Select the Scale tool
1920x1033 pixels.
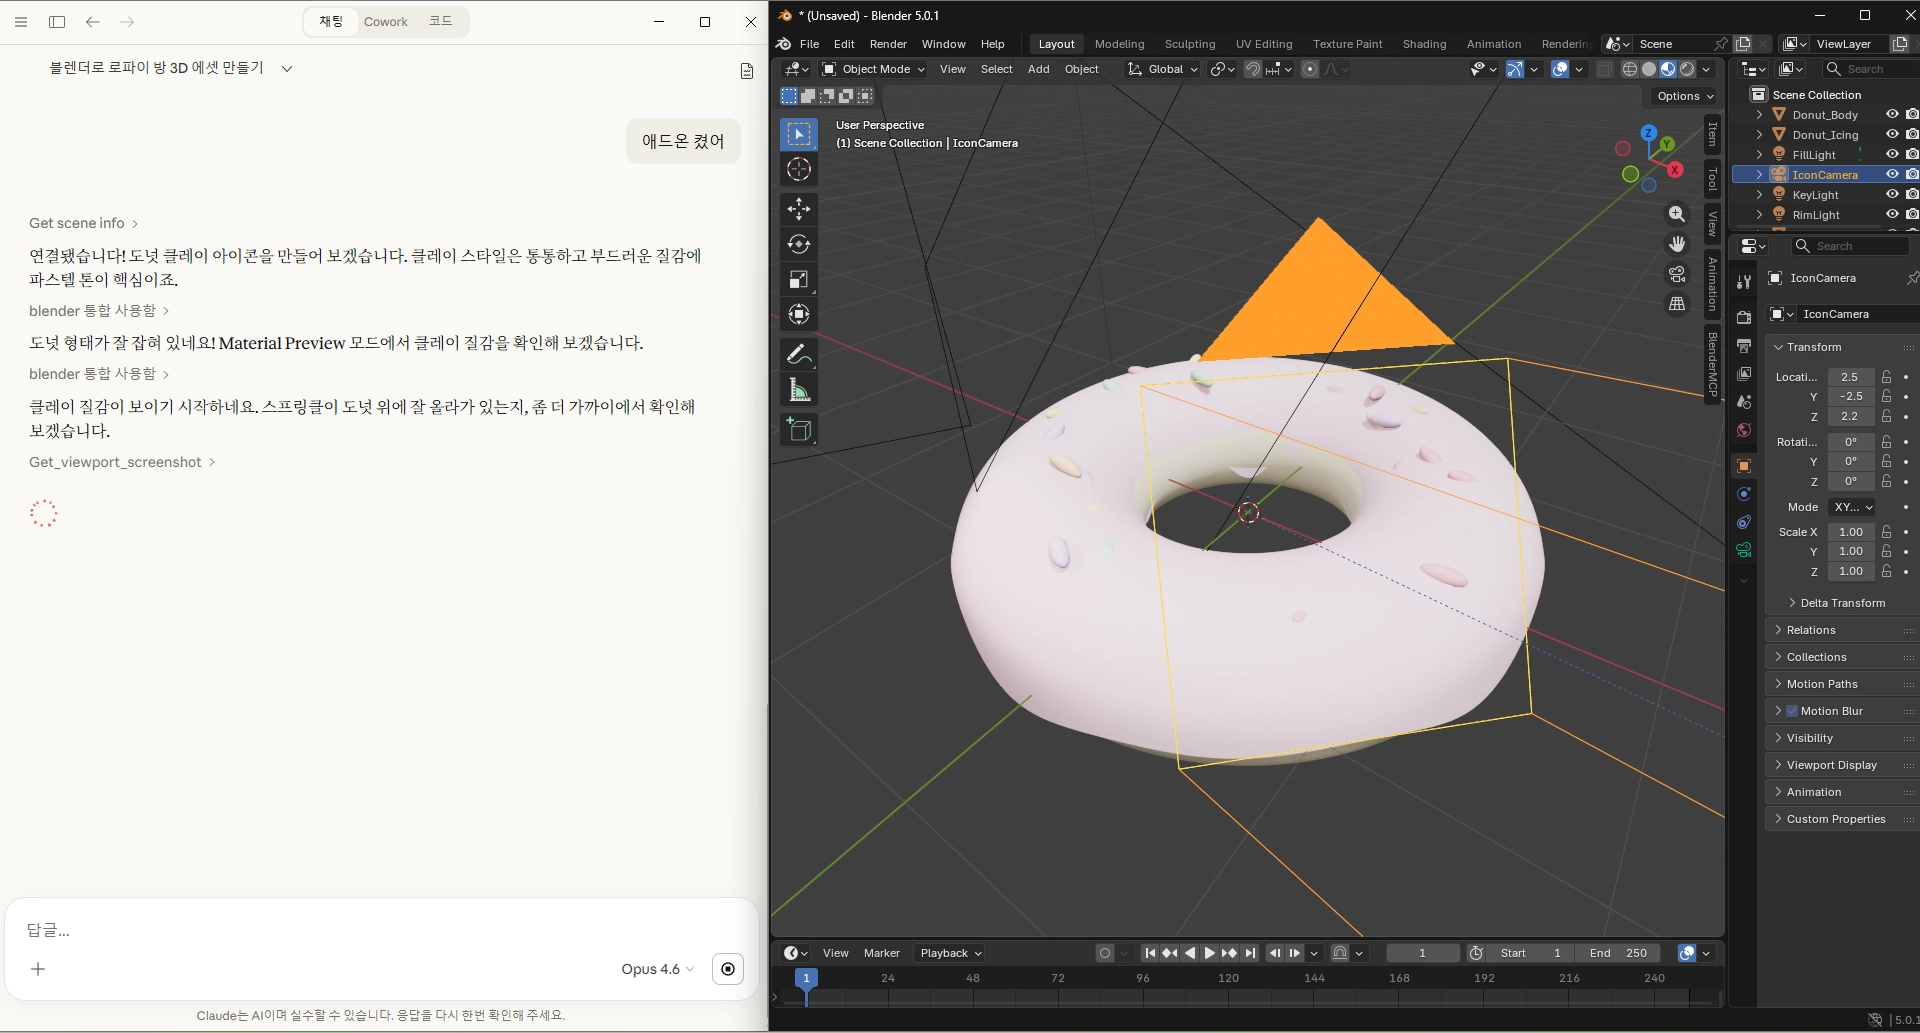click(x=798, y=279)
